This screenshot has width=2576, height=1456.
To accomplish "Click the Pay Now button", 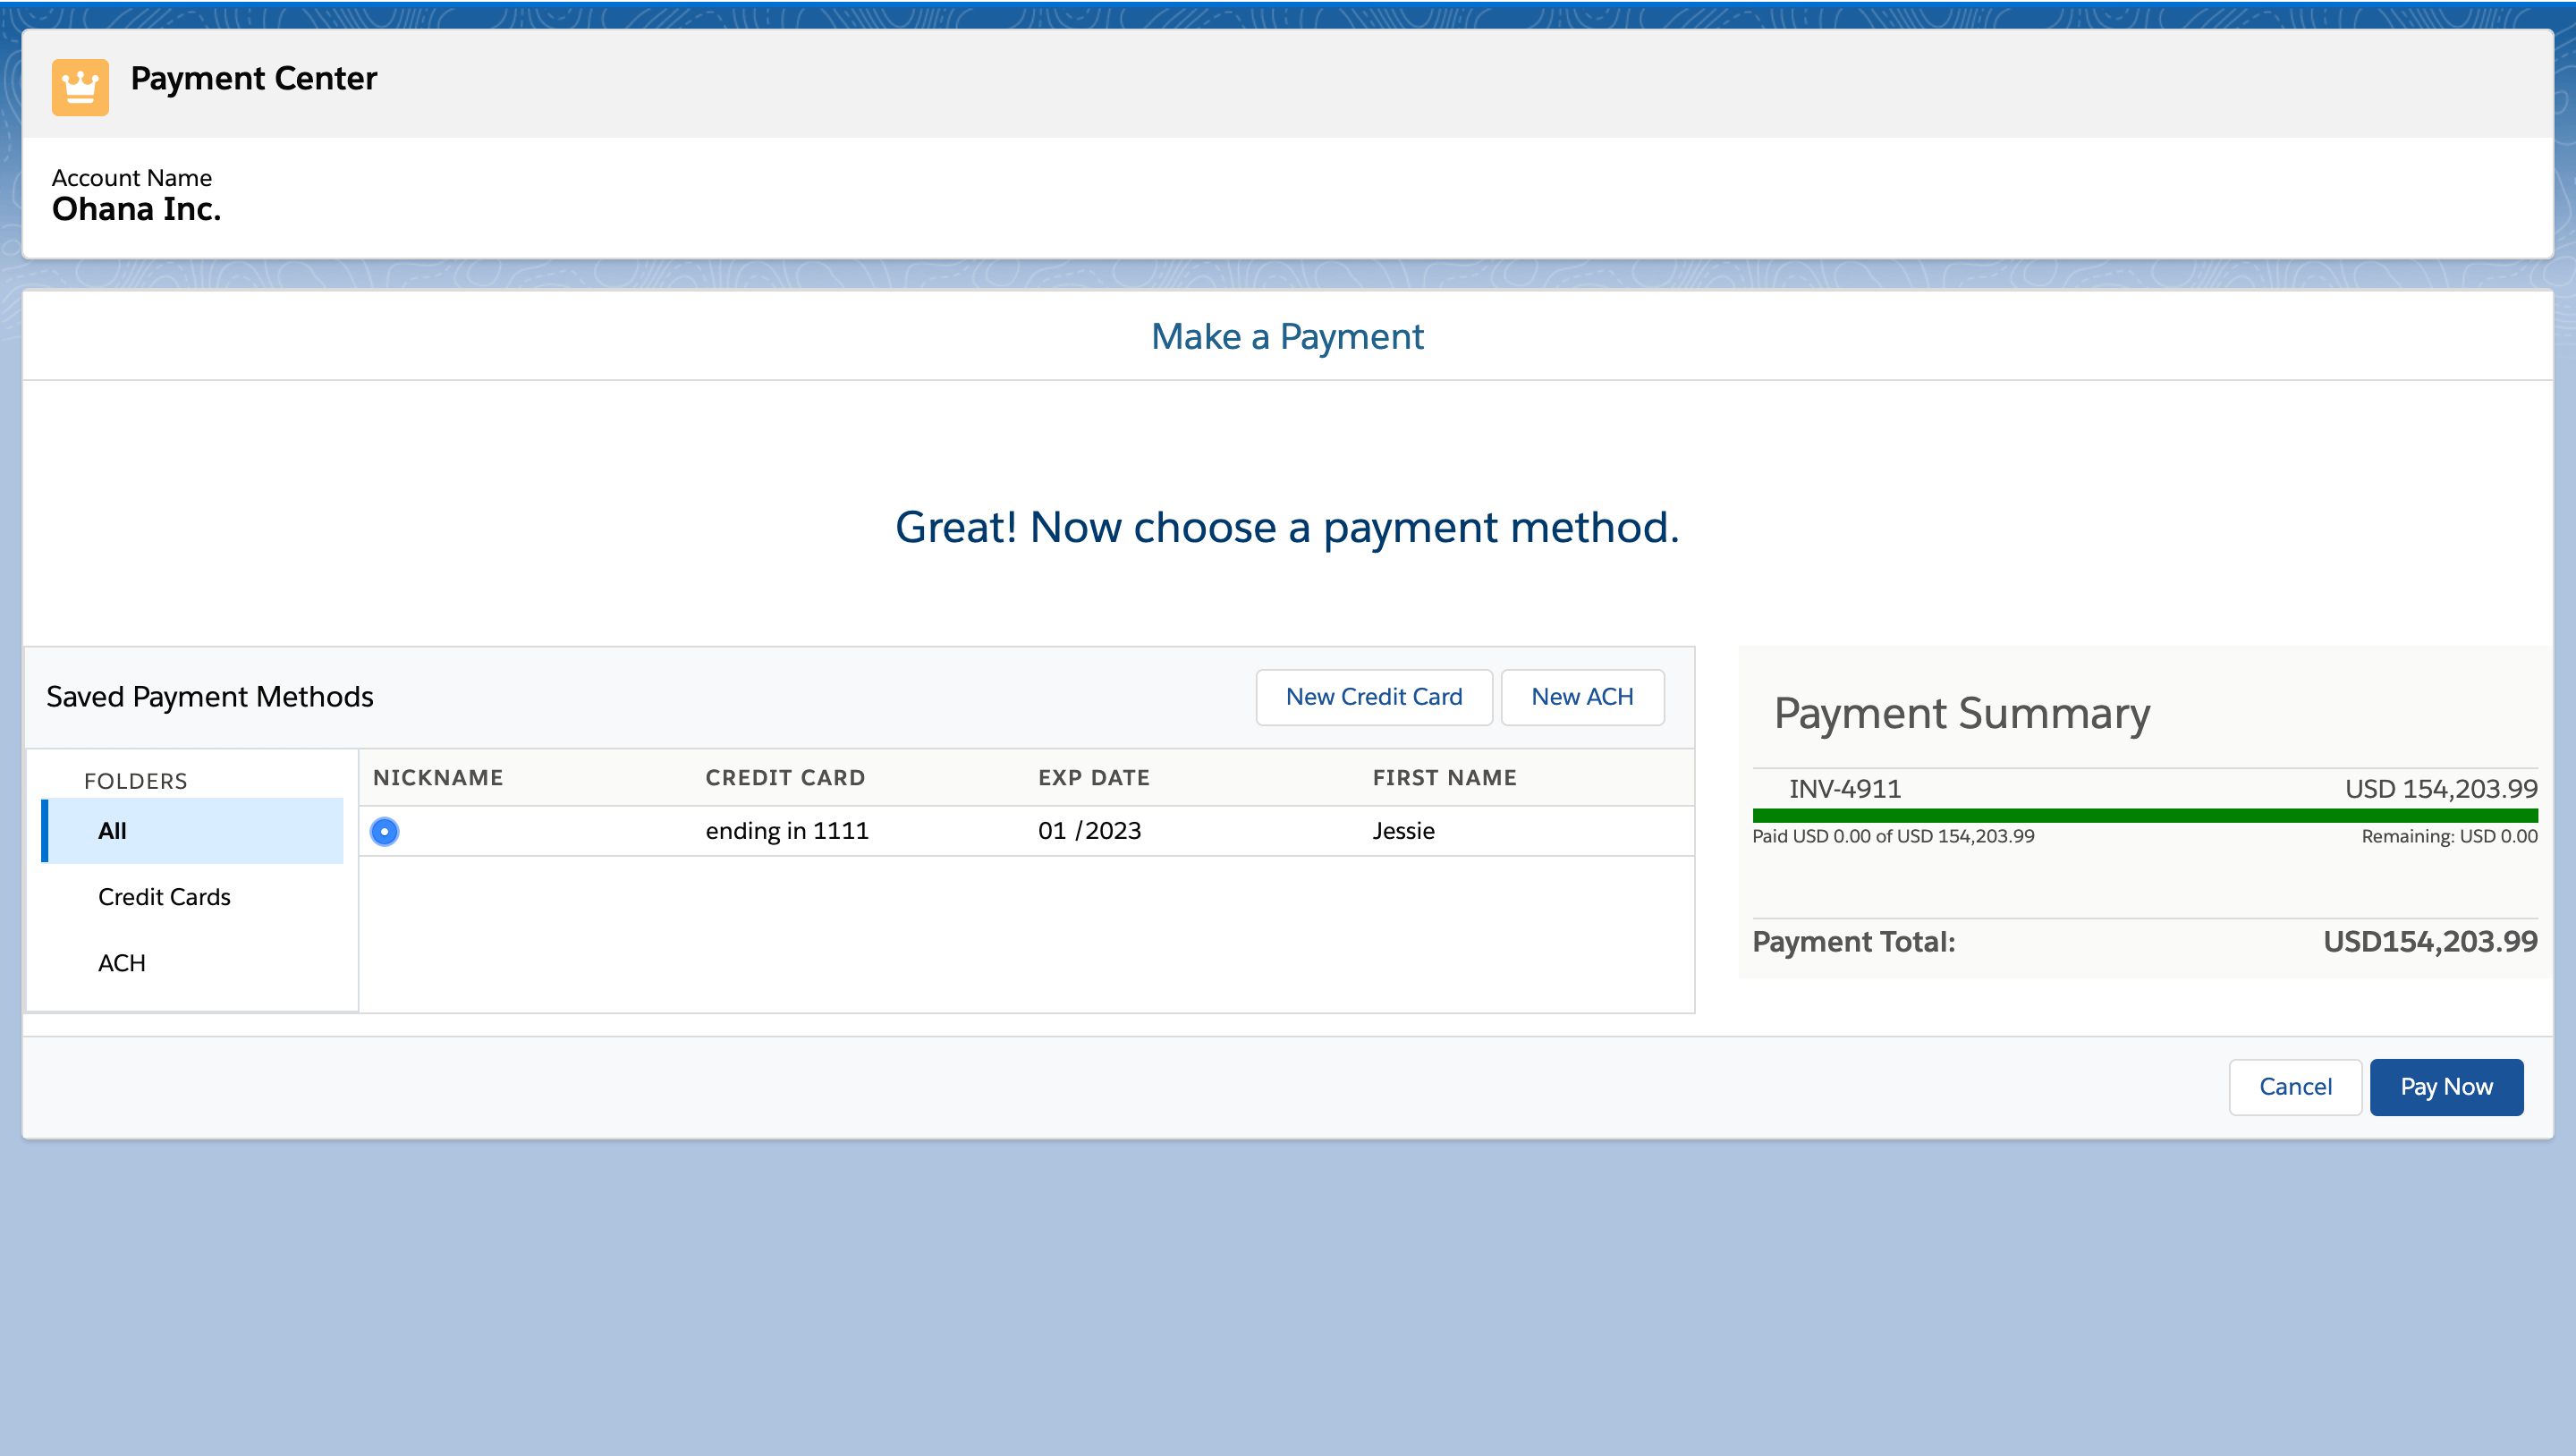I will coord(2446,1087).
